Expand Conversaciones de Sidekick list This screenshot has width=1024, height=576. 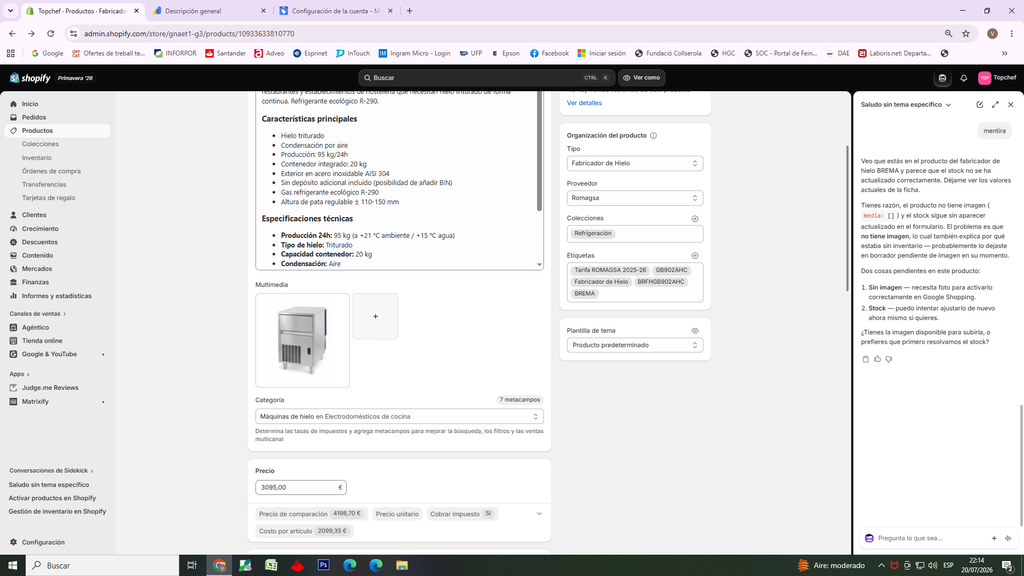pos(51,471)
